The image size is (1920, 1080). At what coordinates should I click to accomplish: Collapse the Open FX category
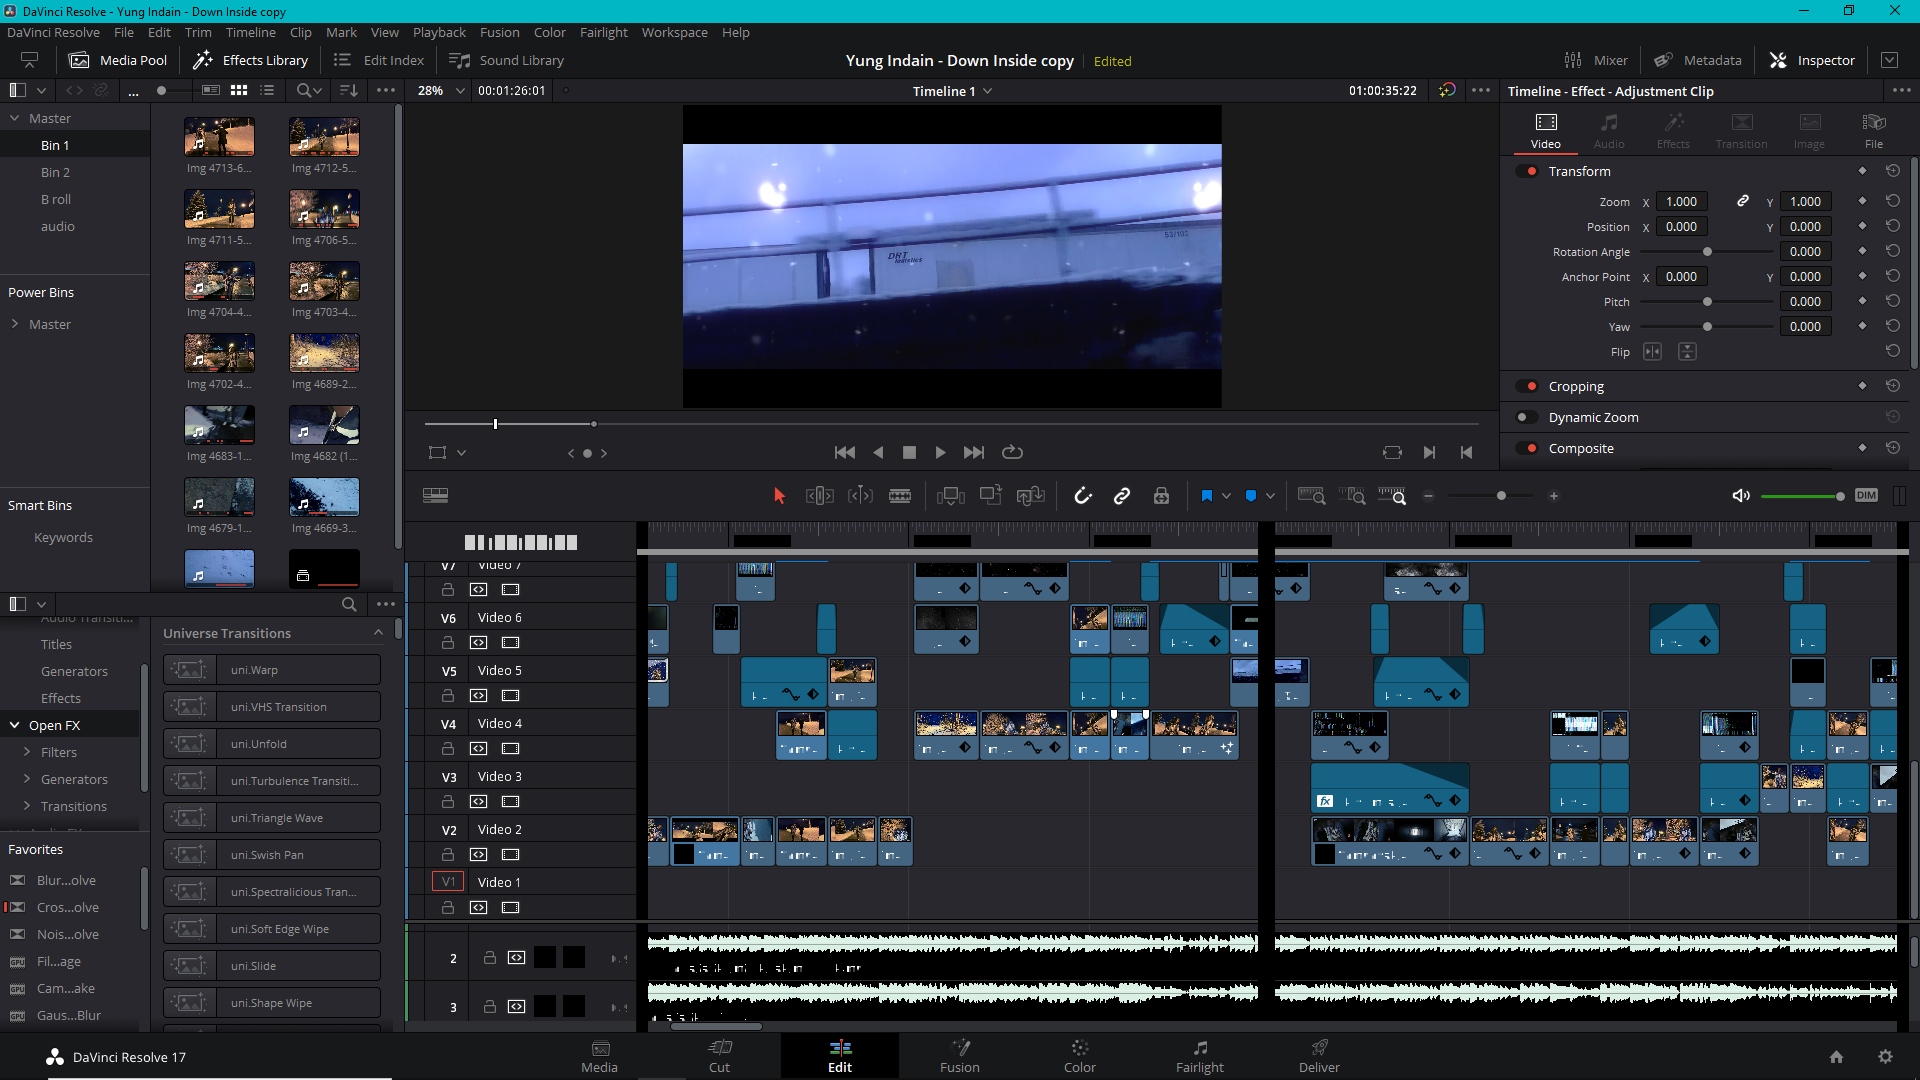(x=15, y=725)
